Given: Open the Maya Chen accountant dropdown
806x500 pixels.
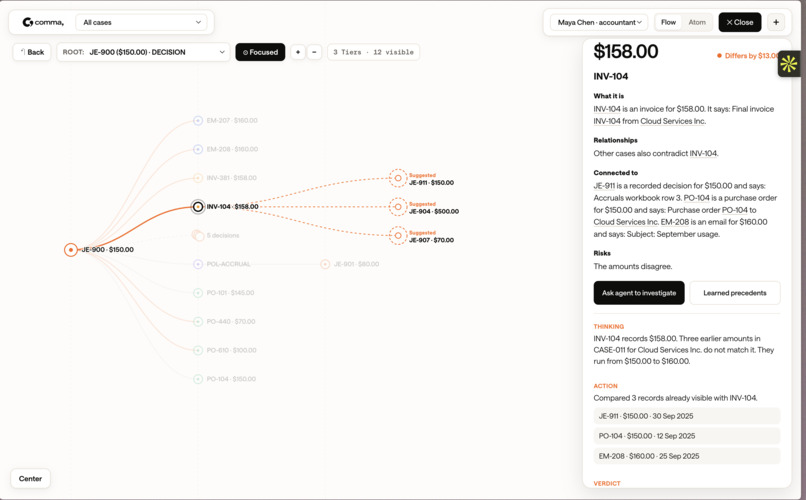Looking at the screenshot, I should point(599,22).
